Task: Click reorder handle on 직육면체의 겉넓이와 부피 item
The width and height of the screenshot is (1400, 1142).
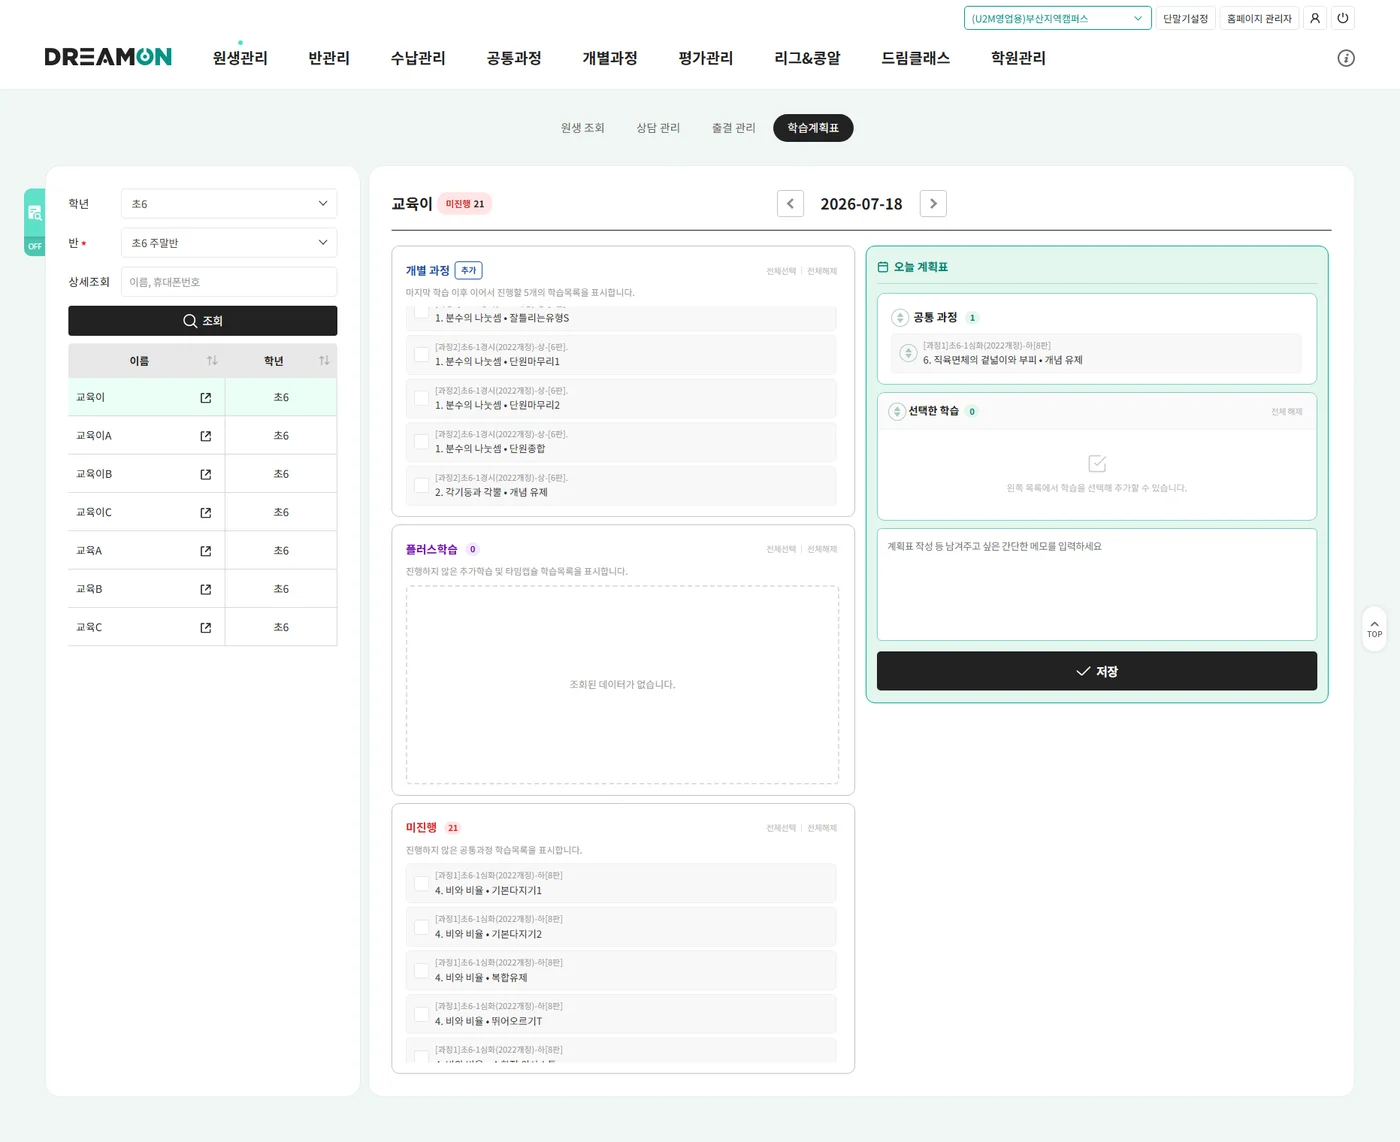Action: coord(908,353)
